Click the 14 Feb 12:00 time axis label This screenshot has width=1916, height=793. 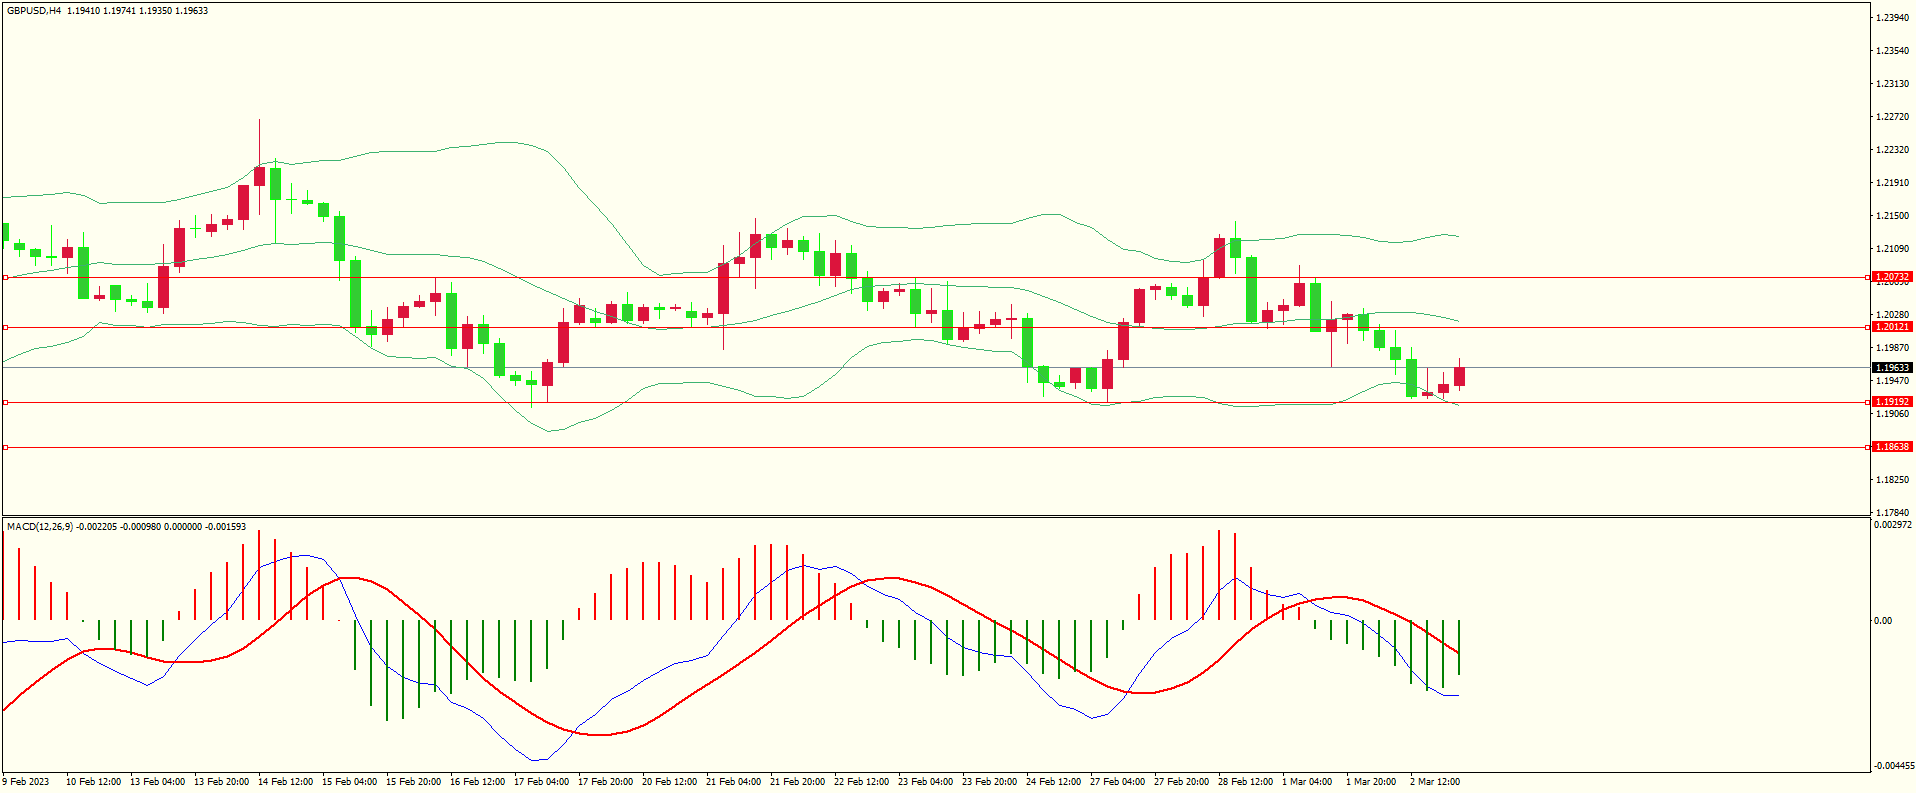coord(285,782)
